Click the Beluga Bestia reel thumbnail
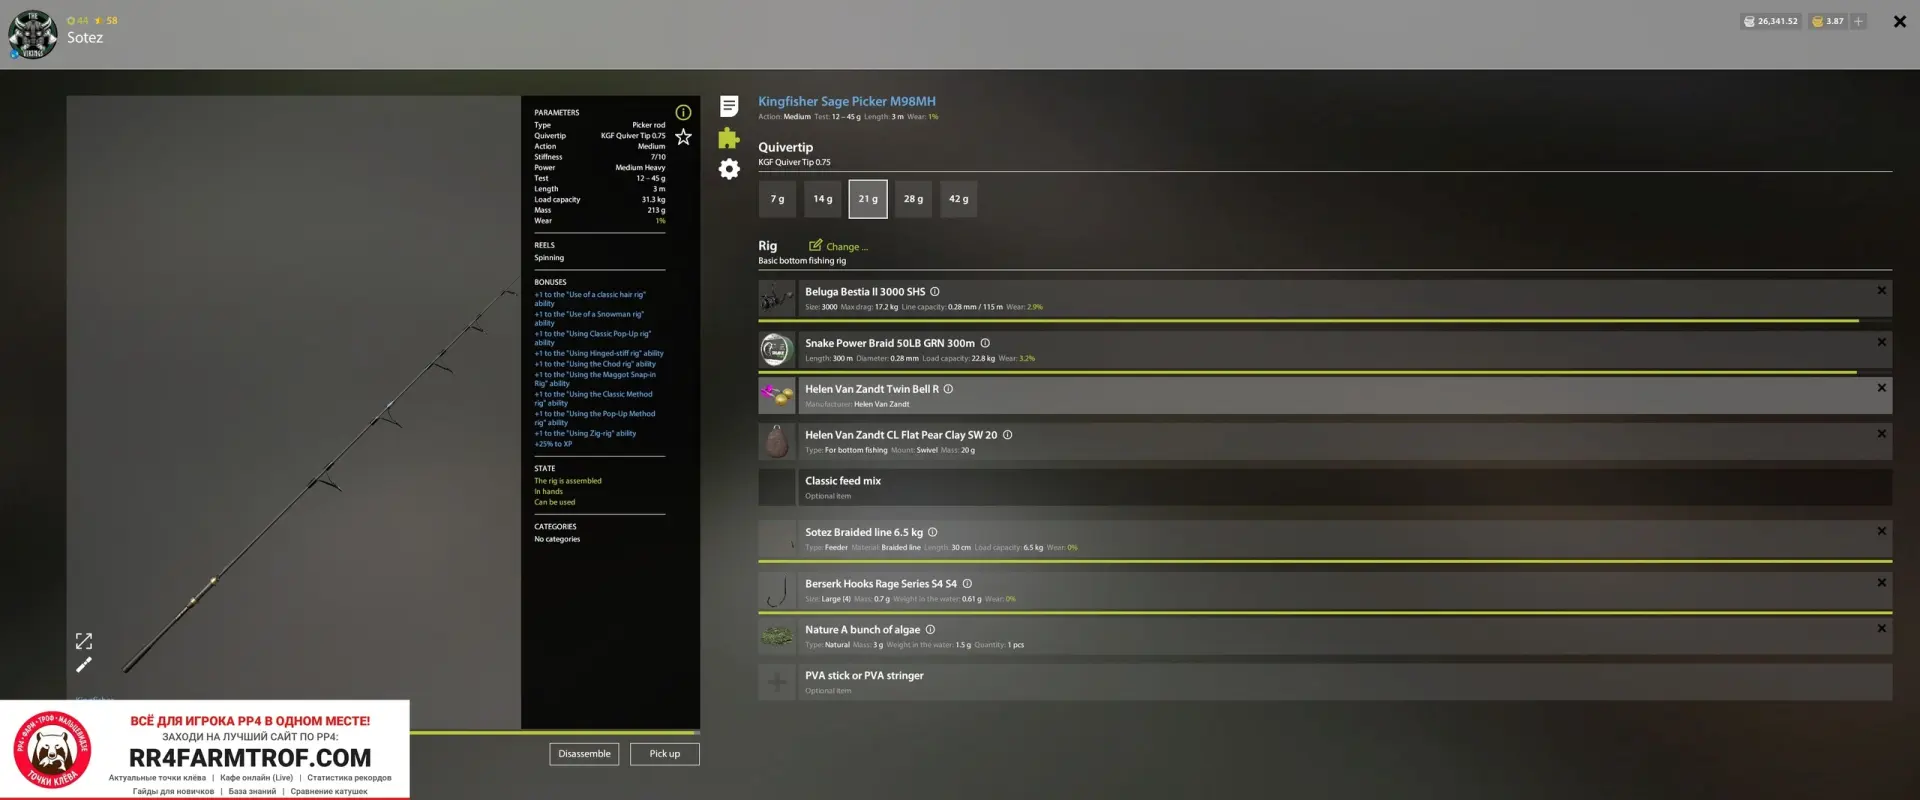This screenshot has width=1920, height=800. 777,298
